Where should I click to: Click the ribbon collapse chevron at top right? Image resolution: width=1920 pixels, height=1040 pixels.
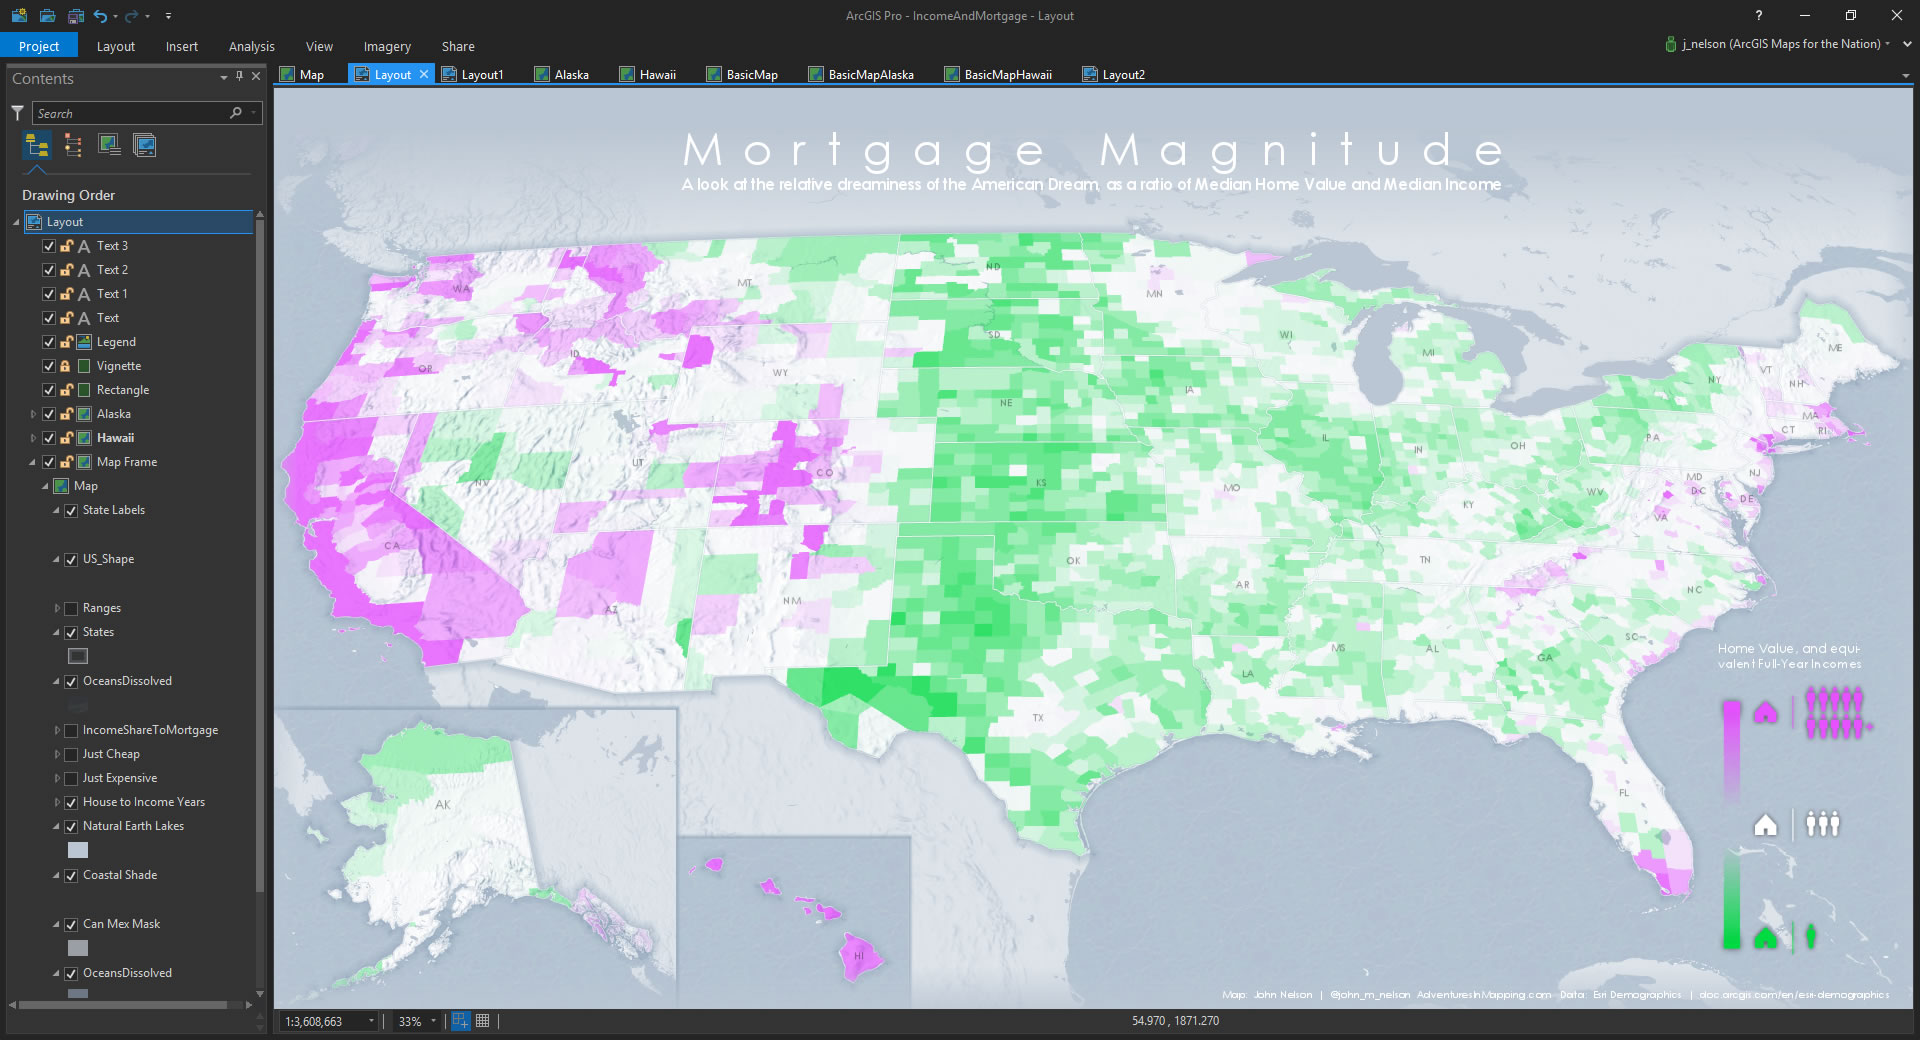[x=1907, y=44]
